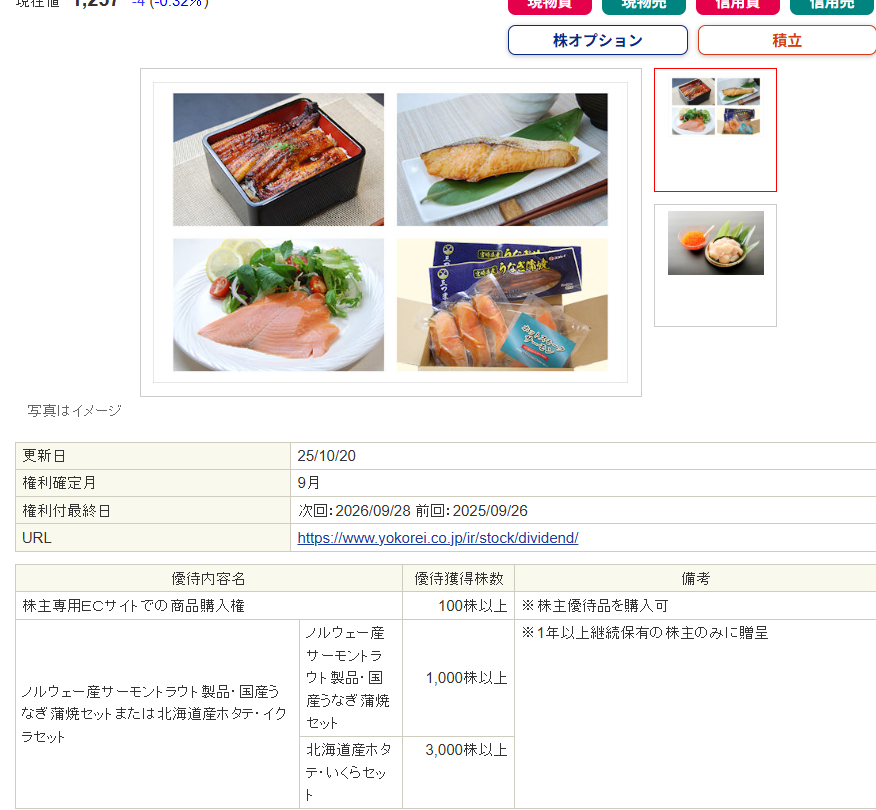Click the orange 積立 button
876x810 pixels.
point(786,40)
